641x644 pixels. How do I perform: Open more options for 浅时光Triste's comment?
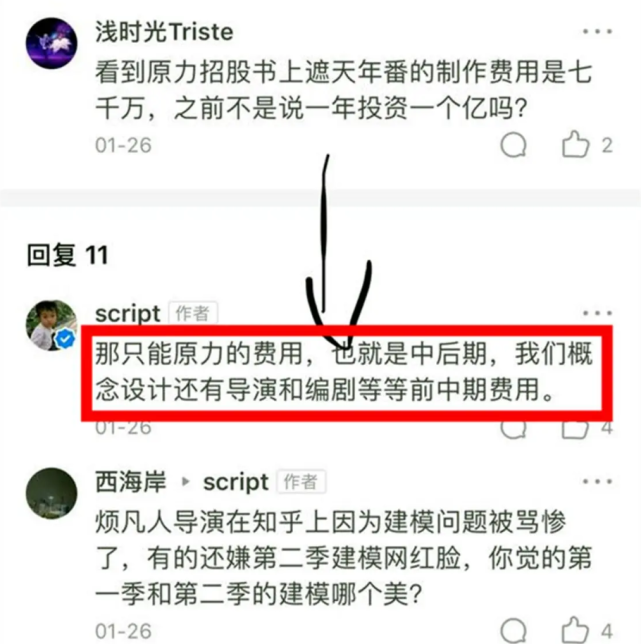[597, 32]
